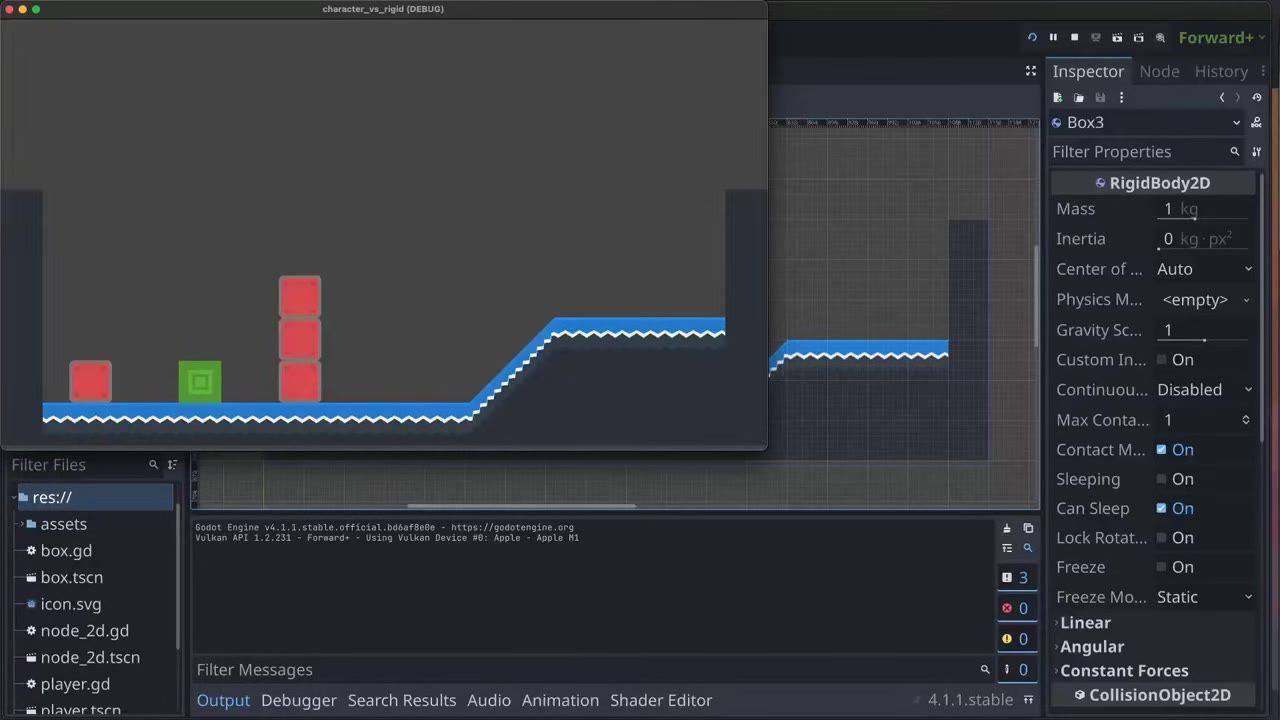Open the Shader Editor bottom panel
Image resolution: width=1280 pixels, height=720 pixels.
(x=661, y=700)
